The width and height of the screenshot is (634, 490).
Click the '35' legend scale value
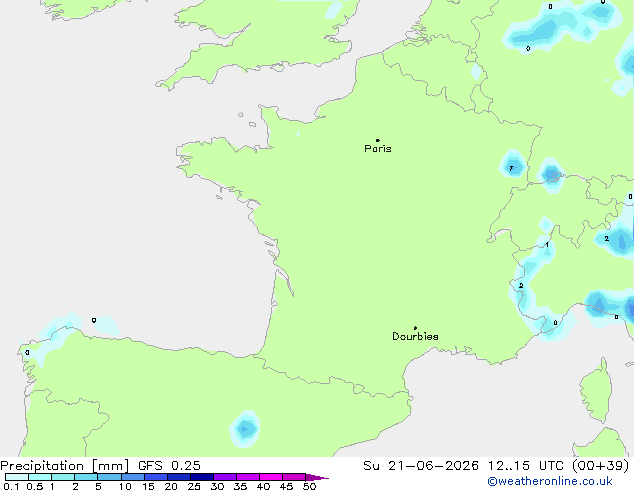coord(240,486)
